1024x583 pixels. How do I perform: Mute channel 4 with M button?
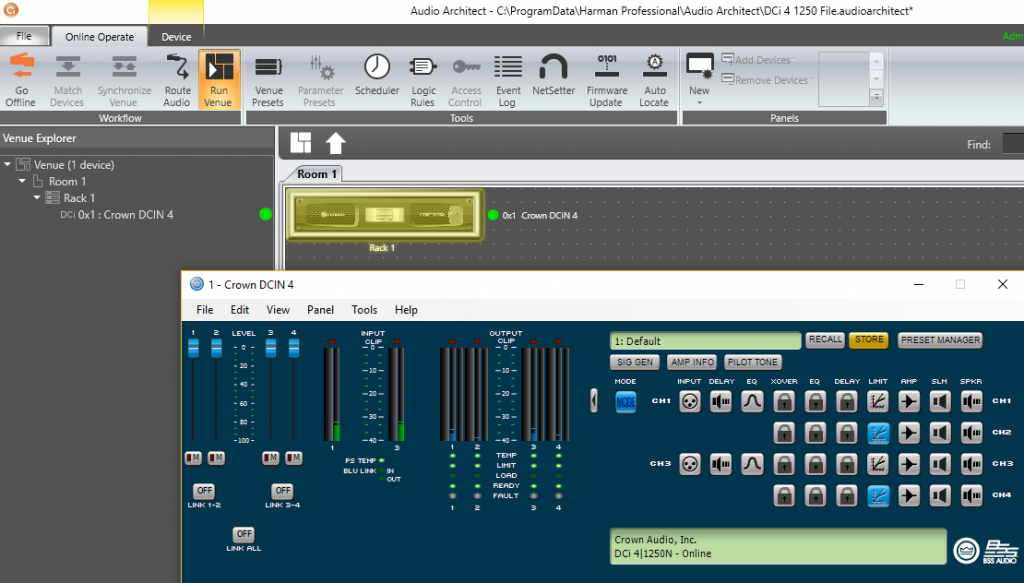click(x=294, y=458)
